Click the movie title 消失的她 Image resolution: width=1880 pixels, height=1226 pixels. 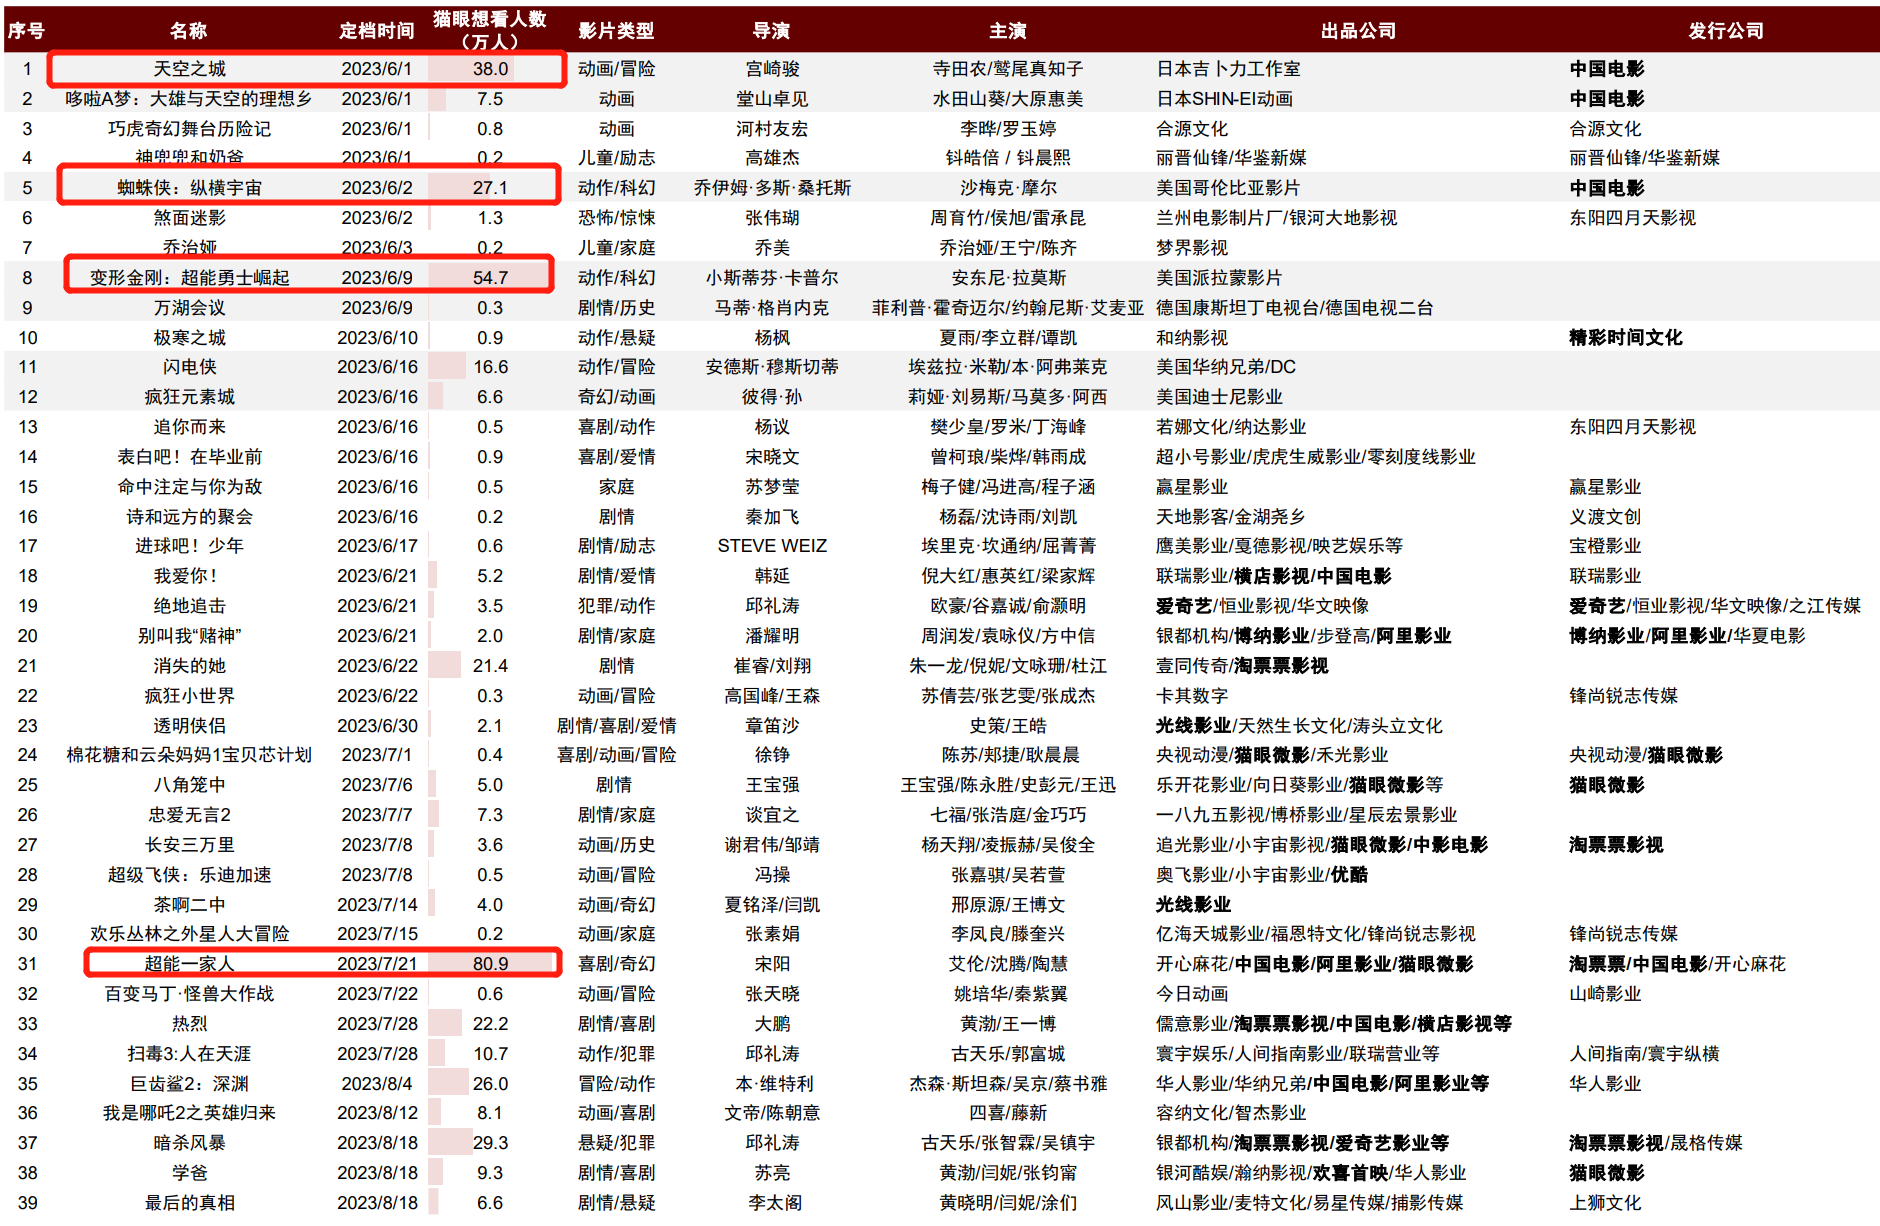(x=190, y=666)
